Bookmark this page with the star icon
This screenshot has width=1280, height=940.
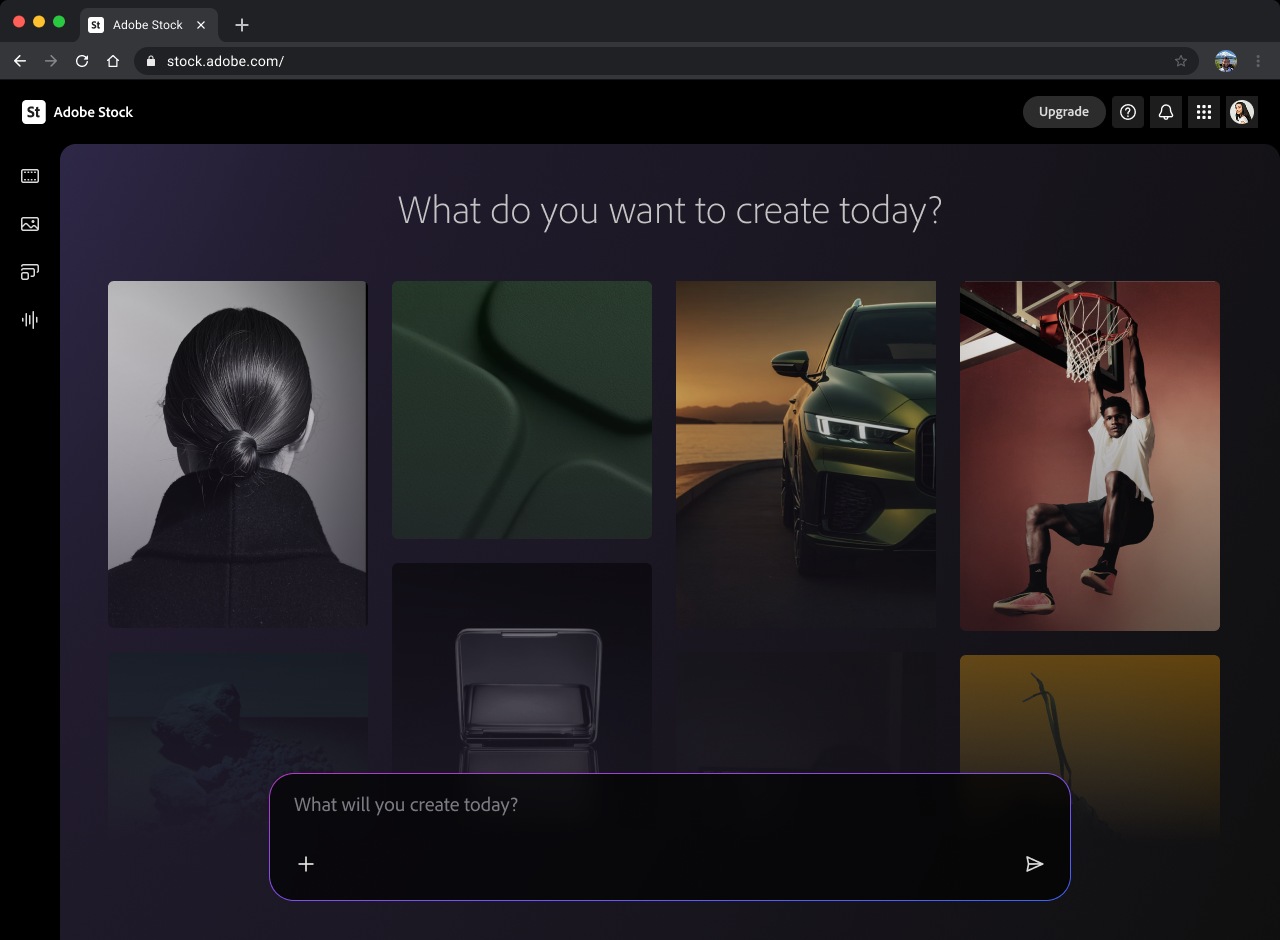click(1181, 61)
